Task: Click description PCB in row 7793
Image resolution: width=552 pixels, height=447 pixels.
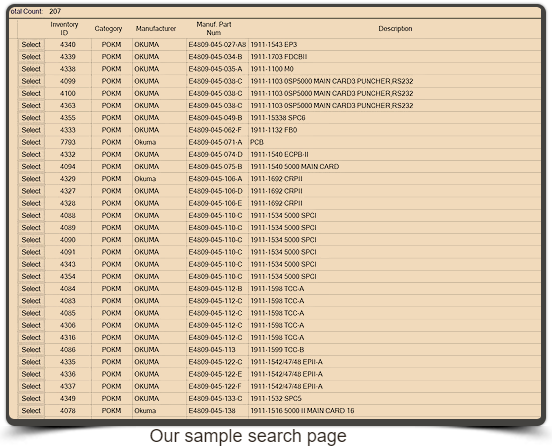Action: (x=257, y=142)
